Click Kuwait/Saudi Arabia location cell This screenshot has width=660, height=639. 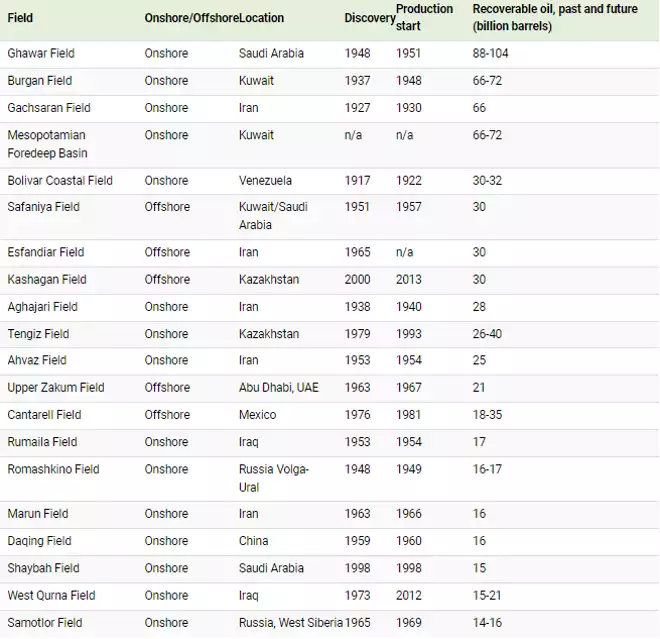tap(273, 216)
